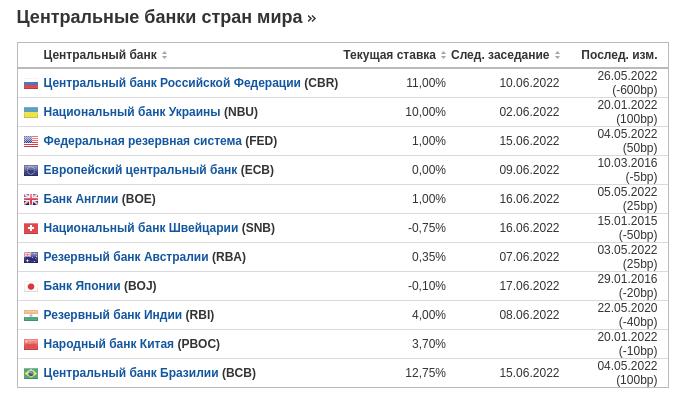Open Банк Англии link
The width and height of the screenshot is (685, 404).
(x=80, y=200)
